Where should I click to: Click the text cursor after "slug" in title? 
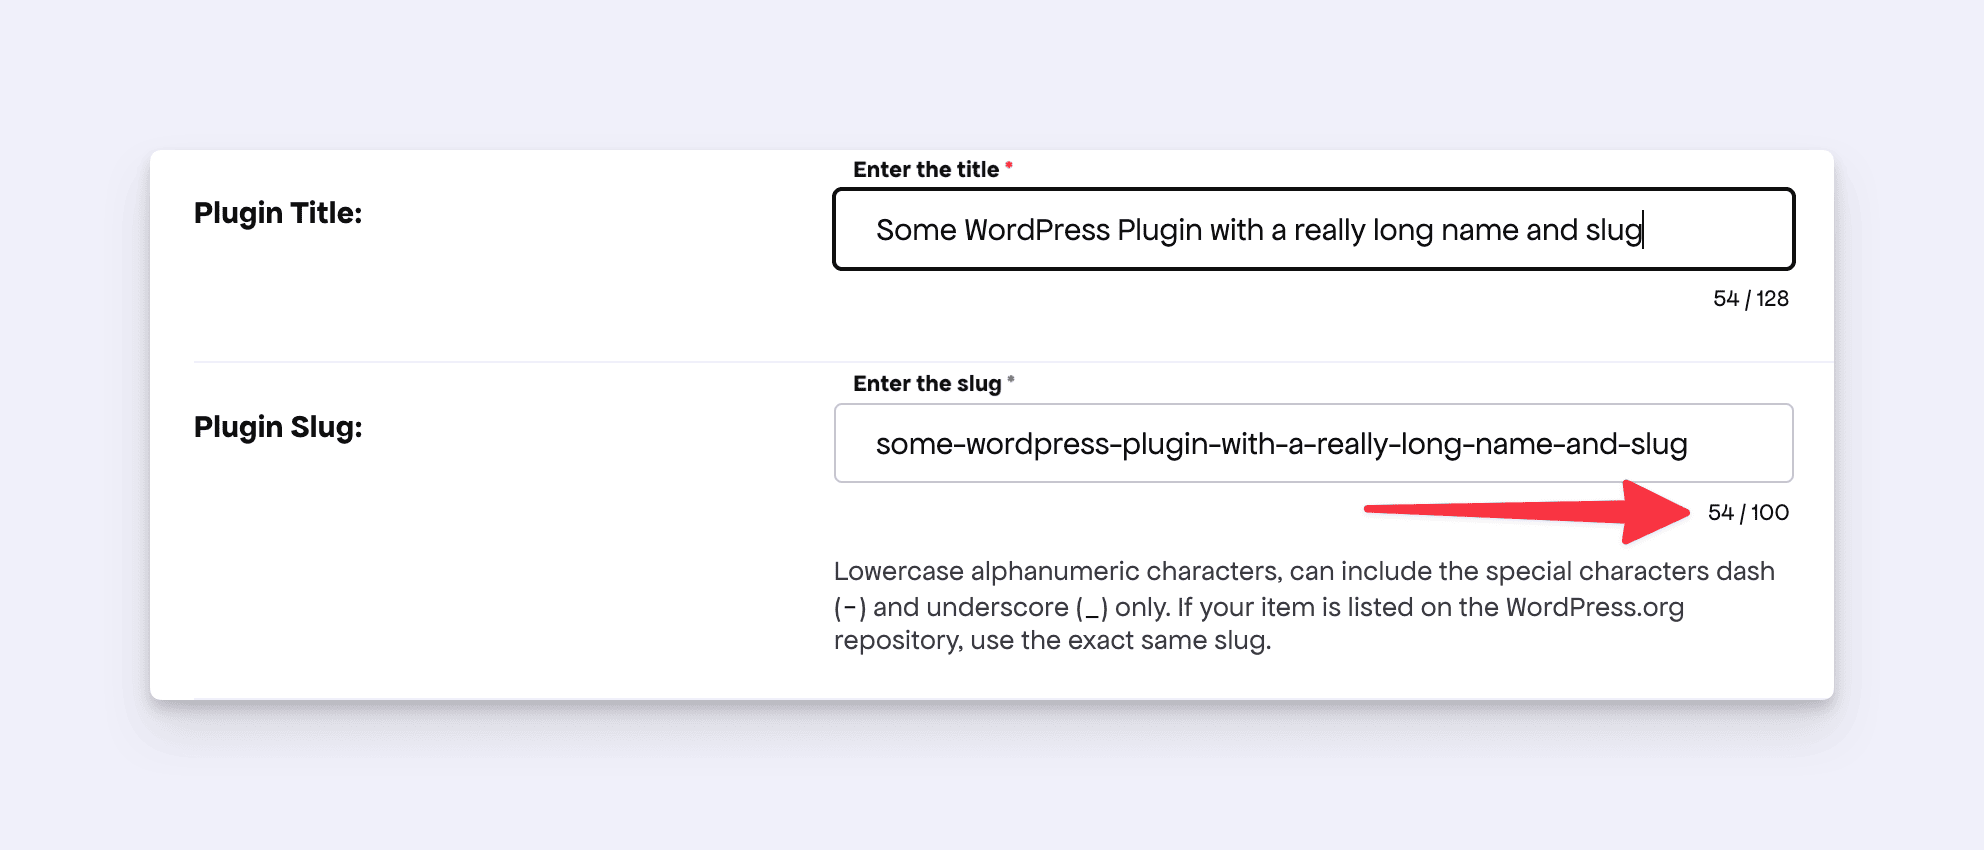point(1643,230)
